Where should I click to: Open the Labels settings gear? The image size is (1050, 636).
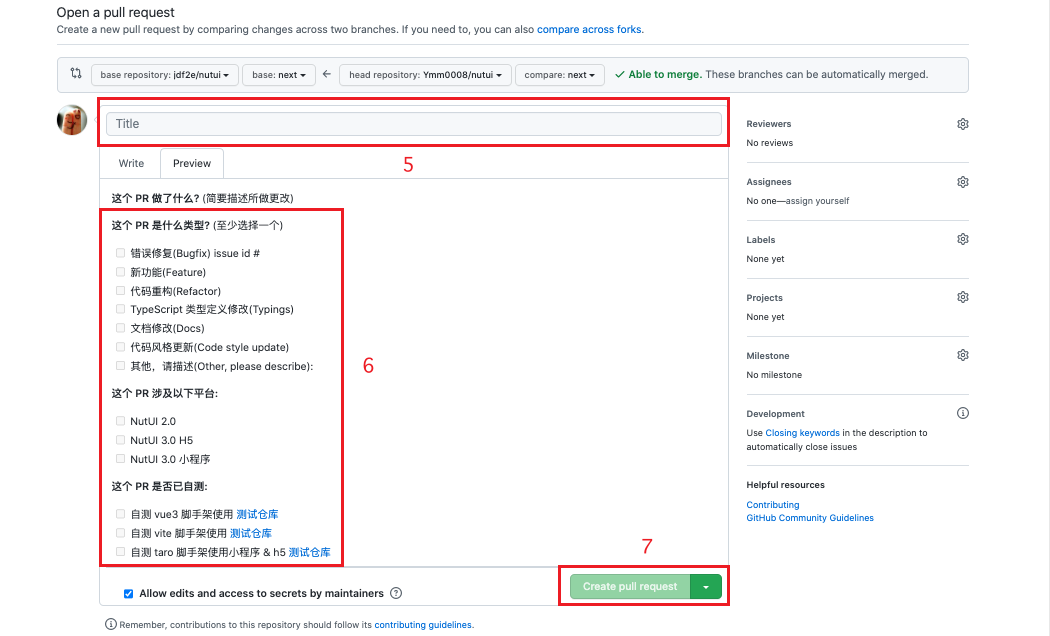tap(962, 239)
